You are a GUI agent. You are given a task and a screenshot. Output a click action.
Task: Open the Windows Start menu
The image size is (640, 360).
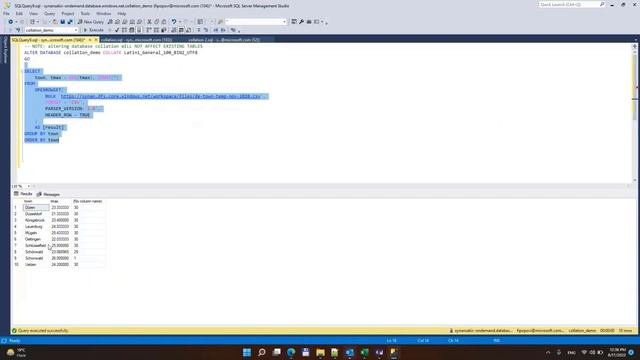click(247, 352)
